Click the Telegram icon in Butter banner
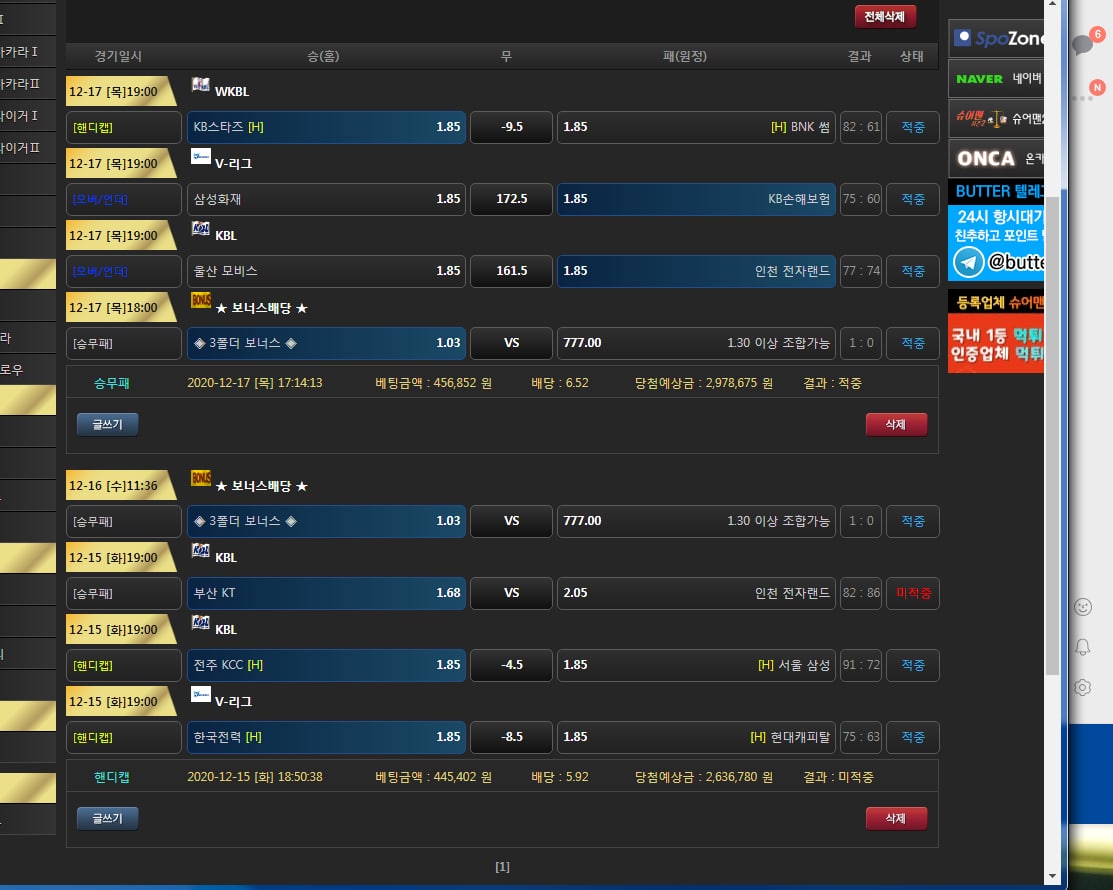The image size is (1113, 890). click(967, 262)
